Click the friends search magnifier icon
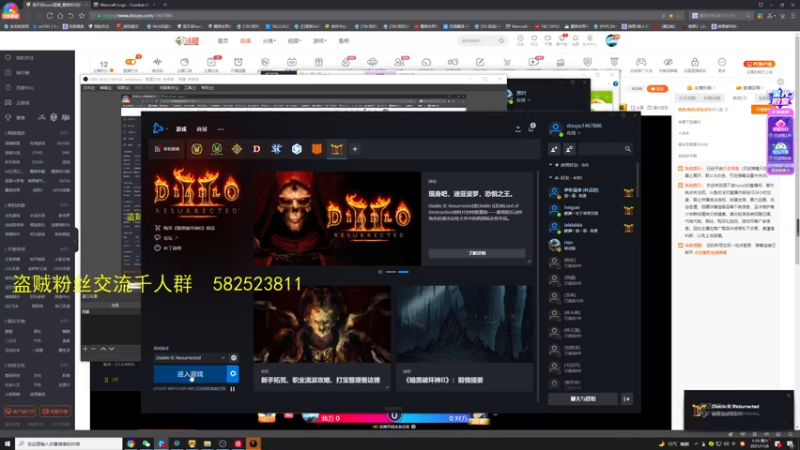Viewport: 800px width, 450px height. tap(628, 149)
